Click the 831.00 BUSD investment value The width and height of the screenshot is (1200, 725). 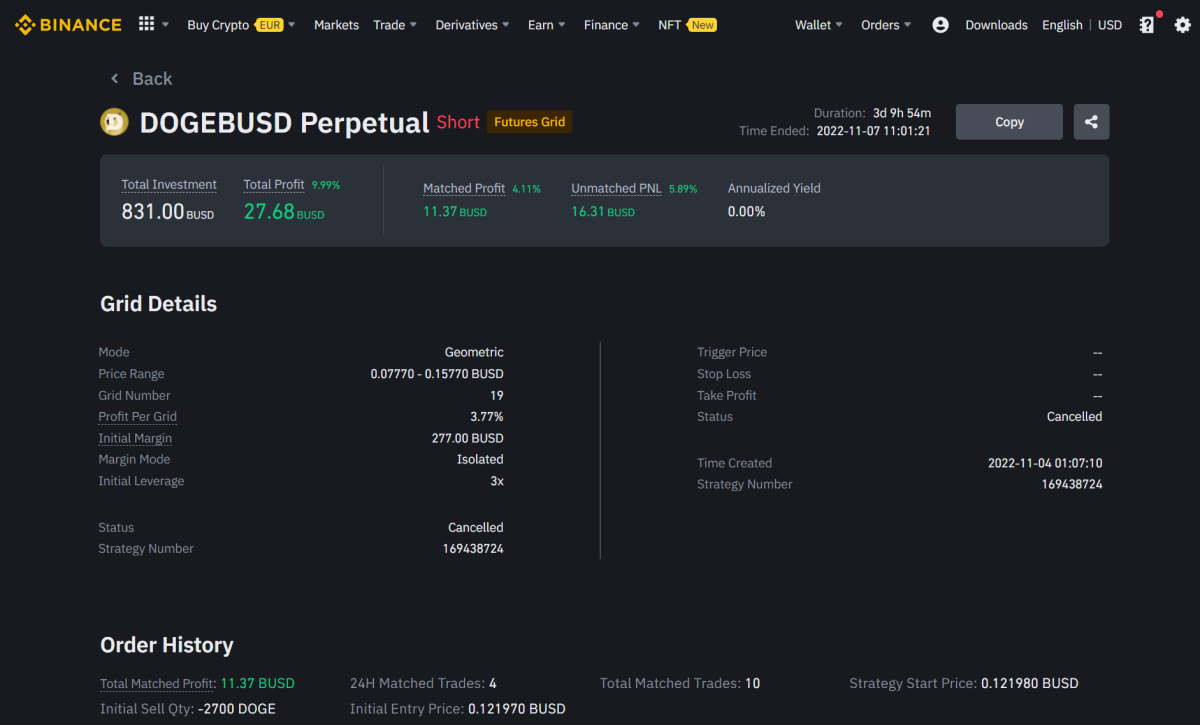167,211
